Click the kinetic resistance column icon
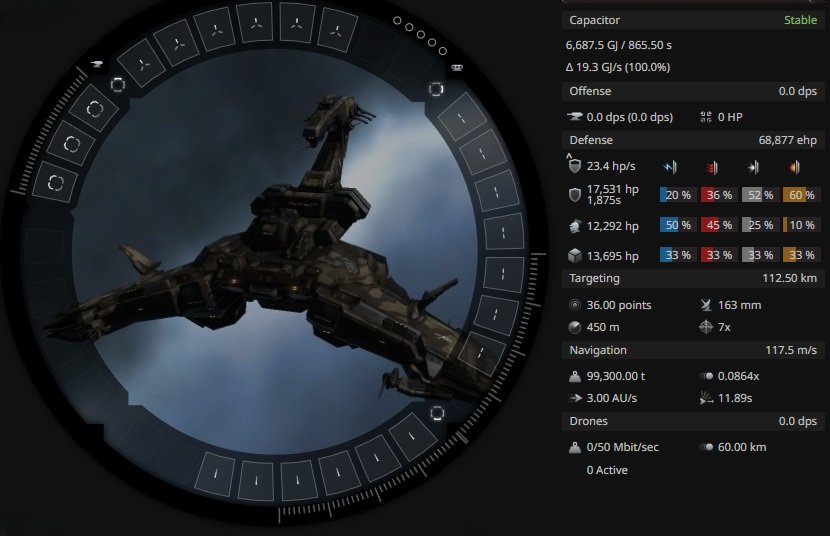Image resolution: width=830 pixels, height=536 pixels. tap(753, 168)
